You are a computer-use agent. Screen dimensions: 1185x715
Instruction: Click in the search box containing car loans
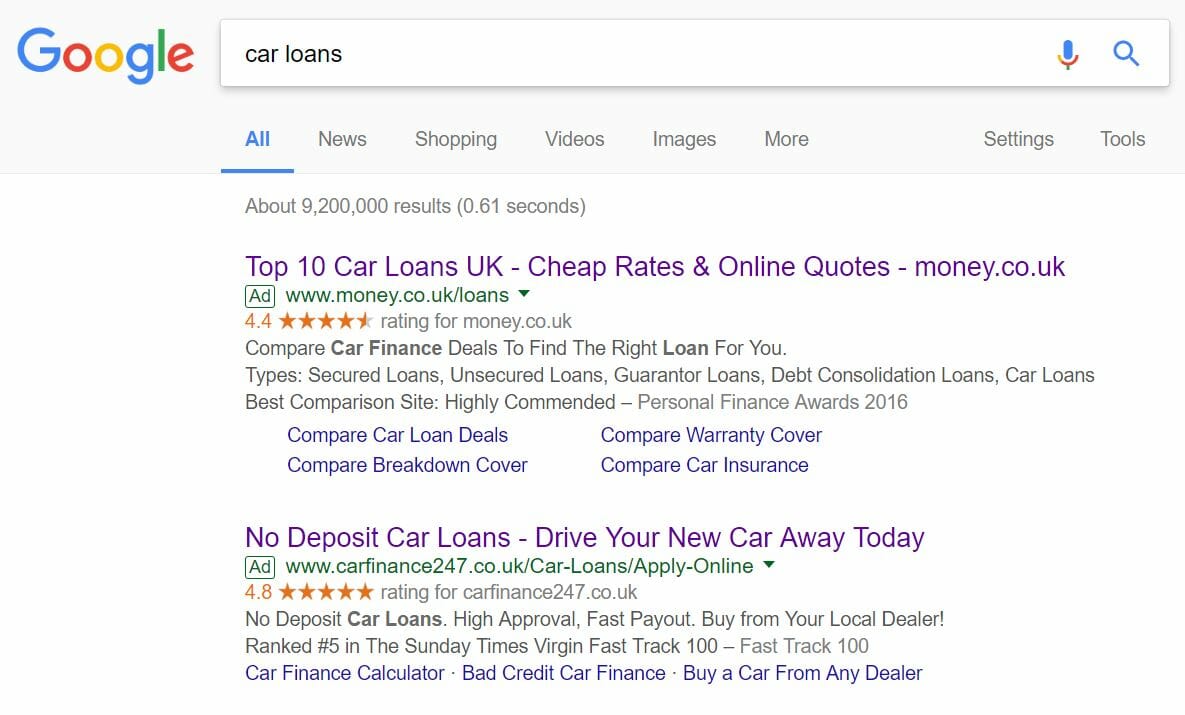pyautogui.click(x=635, y=54)
